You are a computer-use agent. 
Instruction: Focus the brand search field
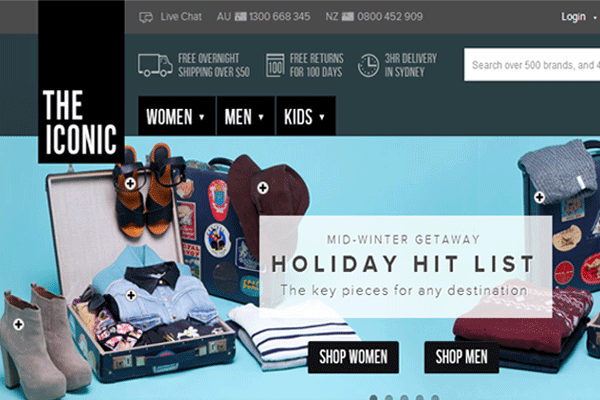tap(532, 65)
